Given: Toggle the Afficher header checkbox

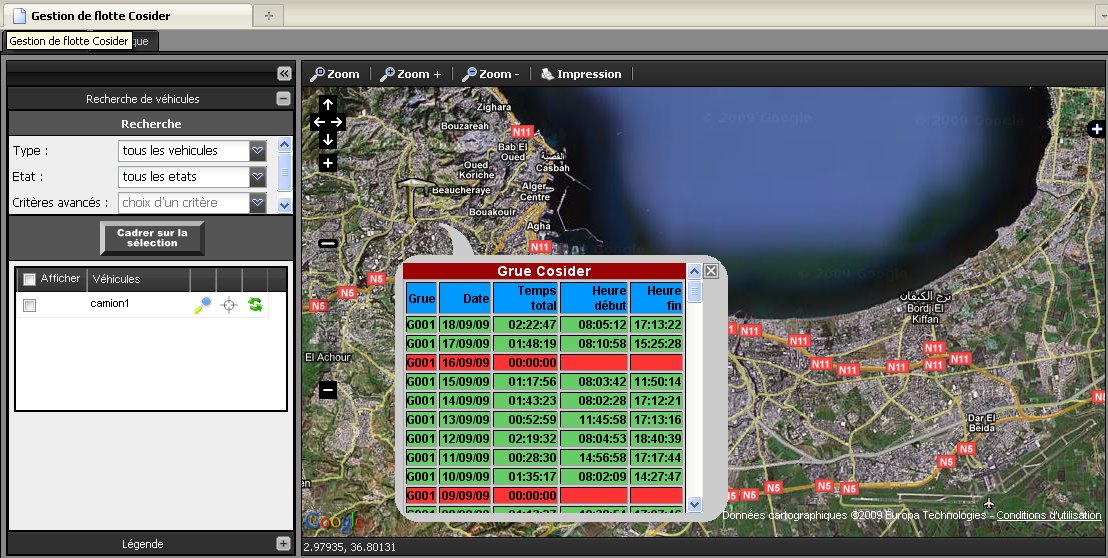Looking at the screenshot, I should pyautogui.click(x=29, y=279).
